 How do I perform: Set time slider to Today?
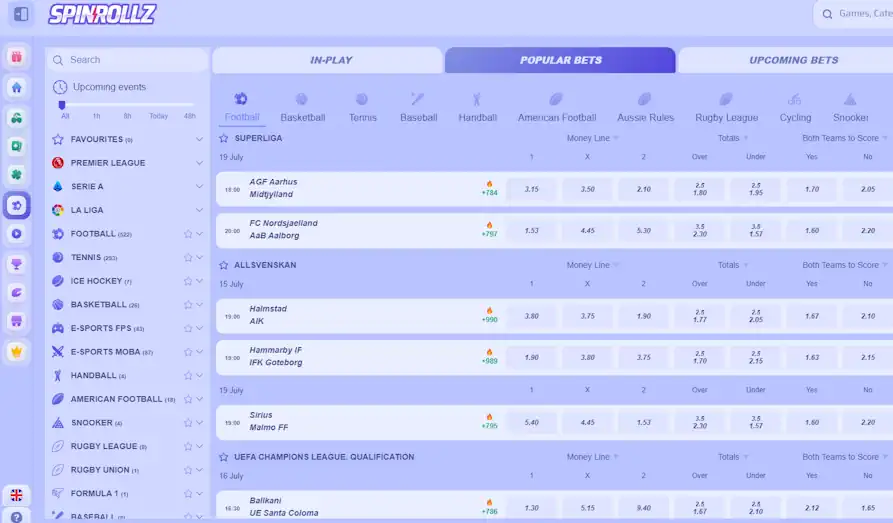(x=158, y=116)
